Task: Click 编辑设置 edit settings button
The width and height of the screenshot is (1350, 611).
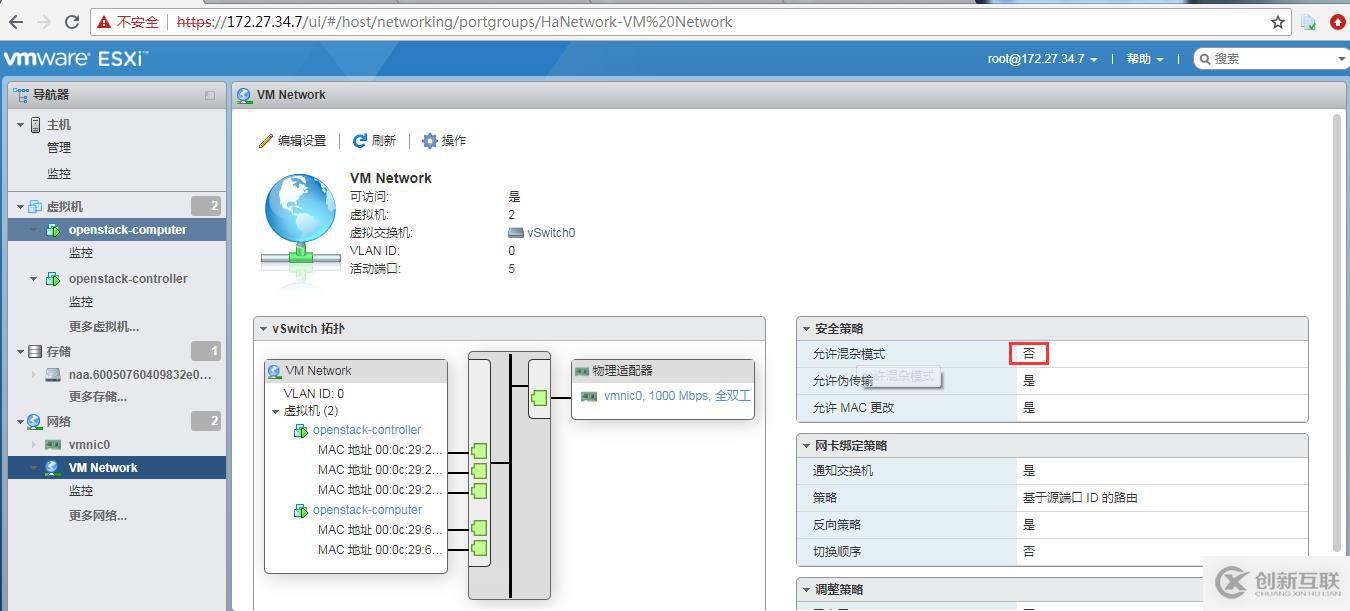Action: pos(292,141)
